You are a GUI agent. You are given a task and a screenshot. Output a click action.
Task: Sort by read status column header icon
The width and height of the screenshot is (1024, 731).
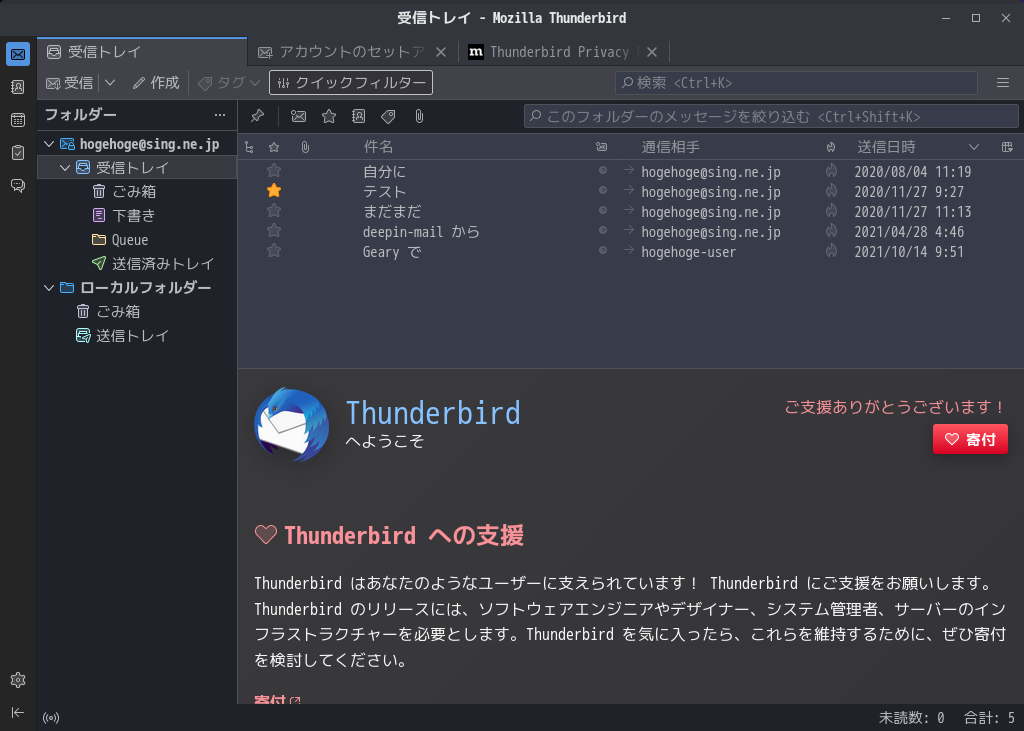tap(601, 147)
